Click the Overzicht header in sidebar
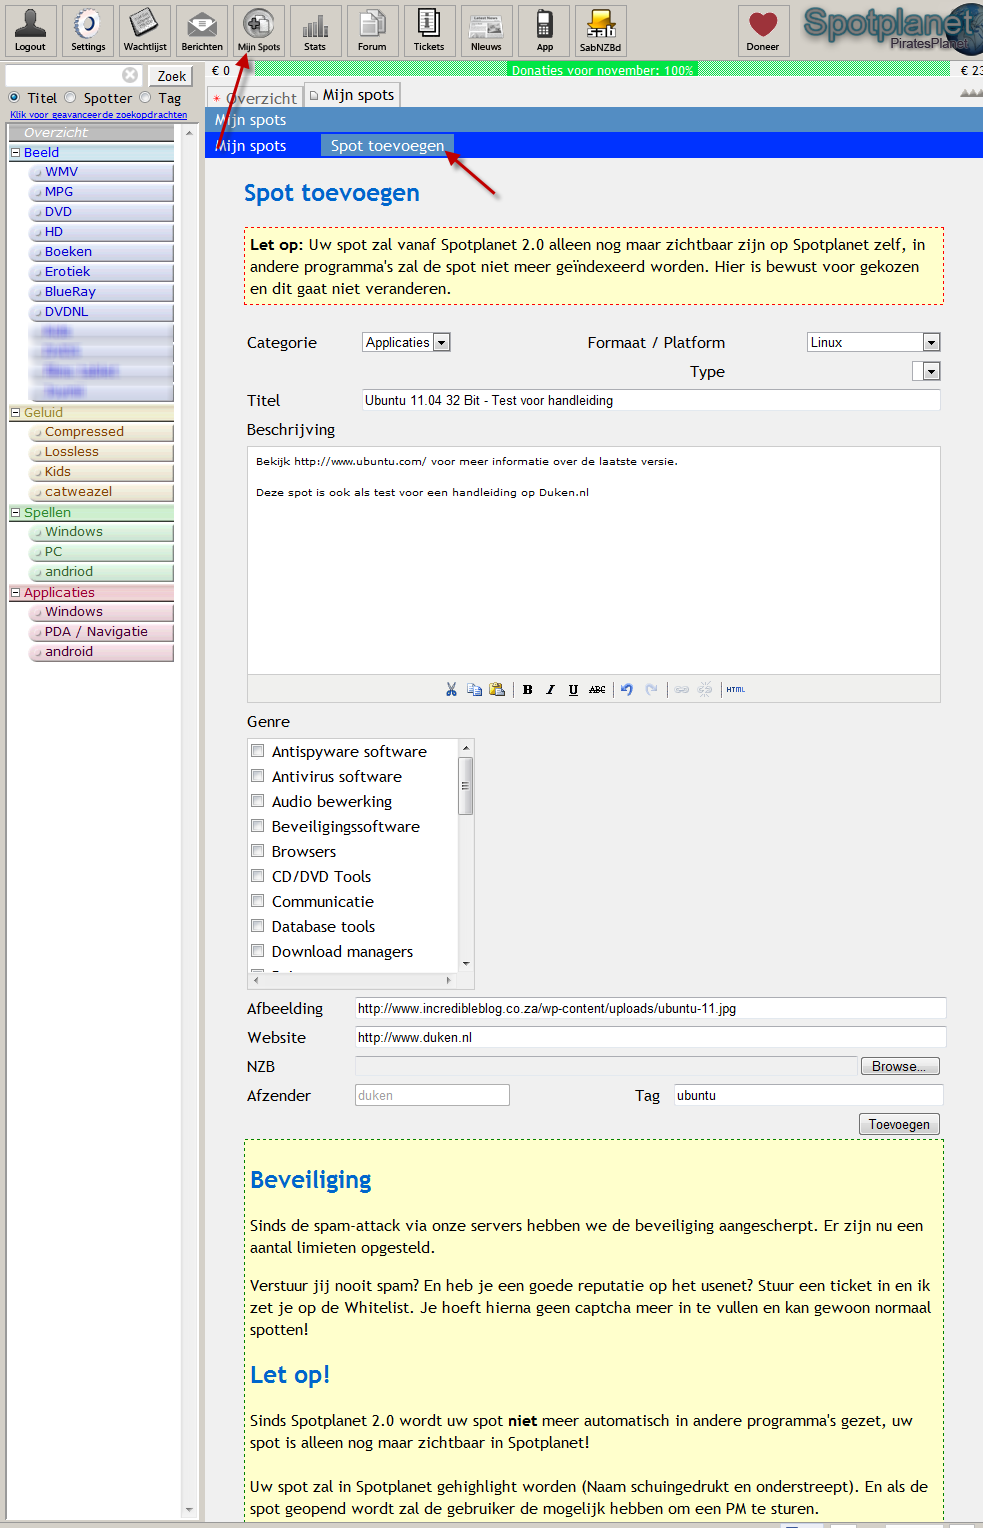This screenshot has width=983, height=1528. (x=91, y=132)
